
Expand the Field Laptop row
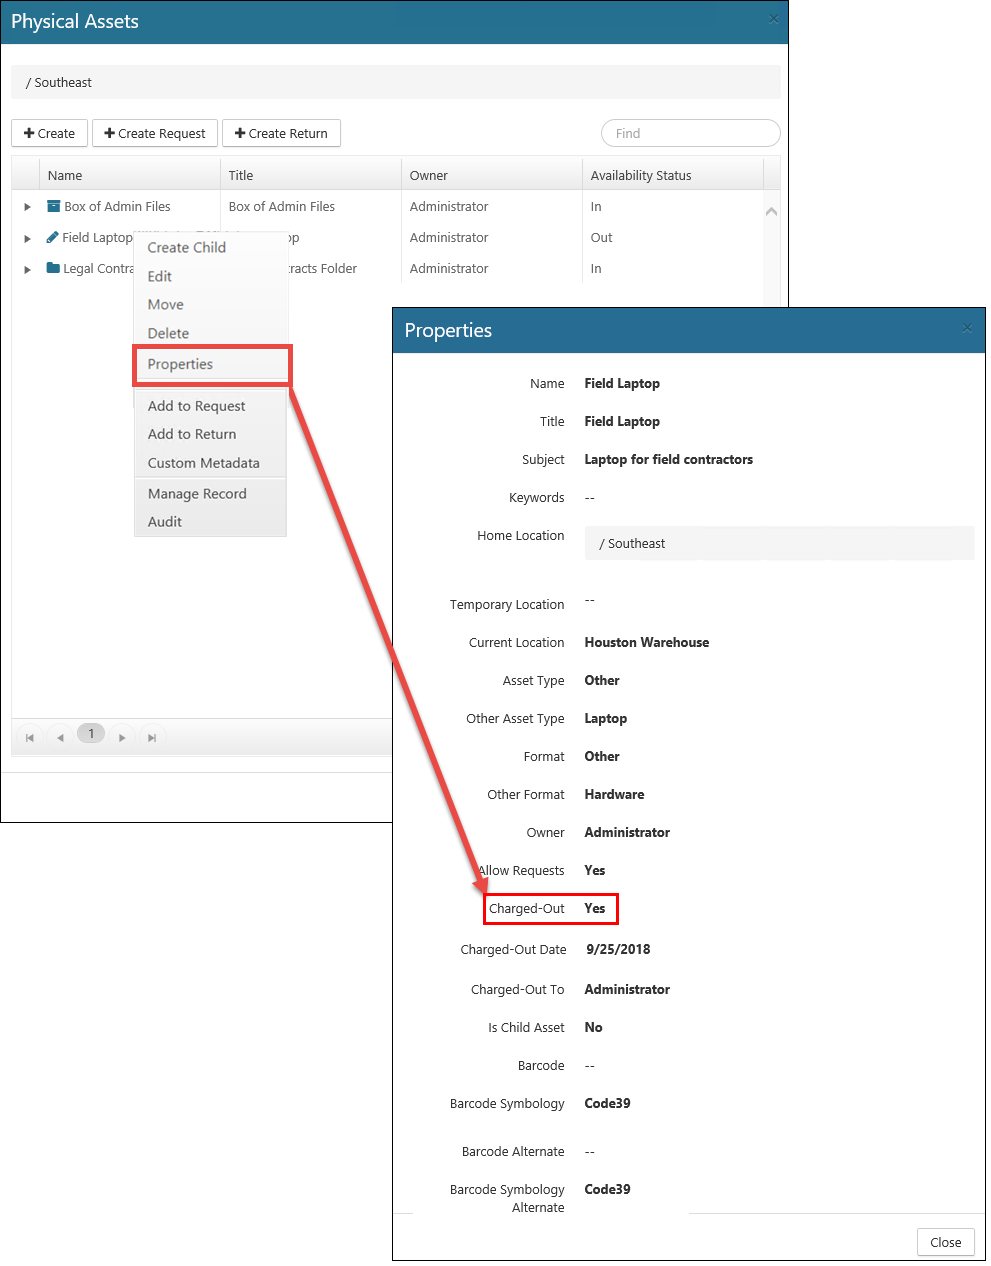(x=27, y=238)
